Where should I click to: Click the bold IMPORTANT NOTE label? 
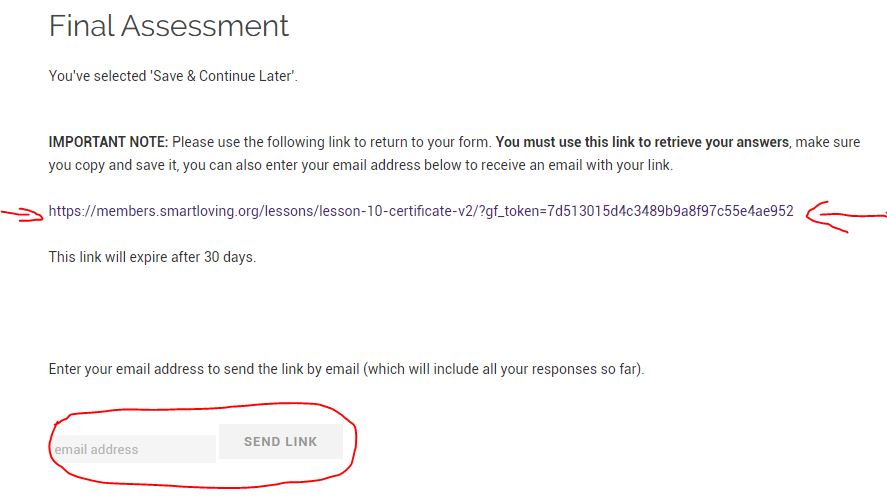click(108, 142)
